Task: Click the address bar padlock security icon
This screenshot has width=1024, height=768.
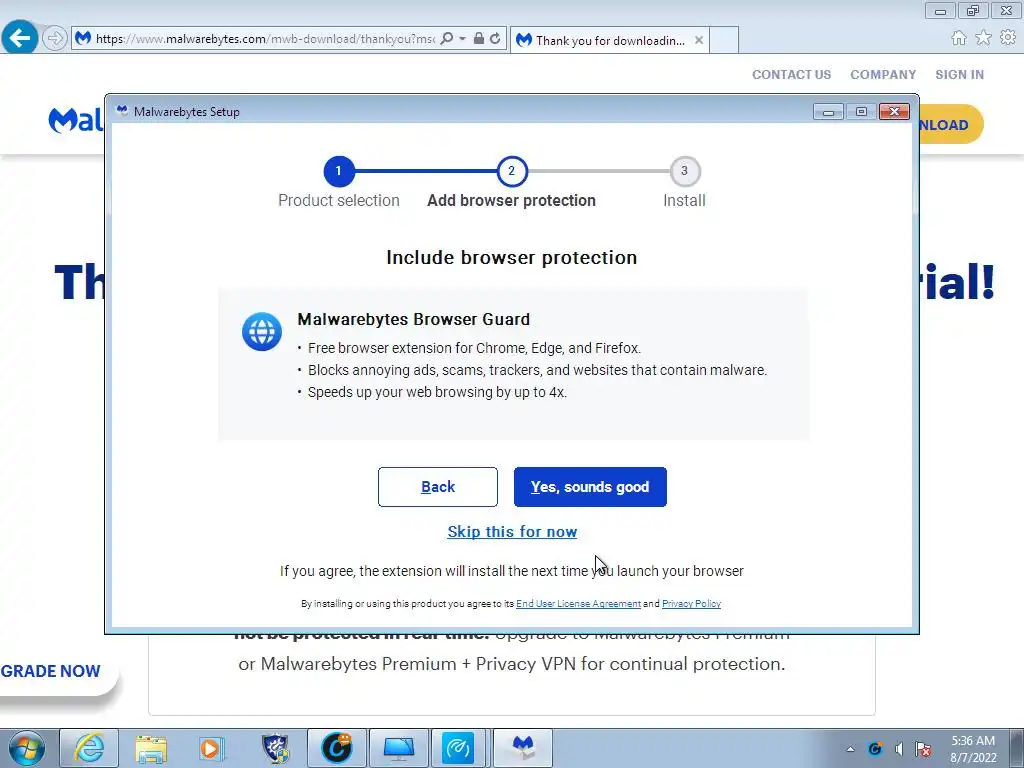Action: pyautogui.click(x=479, y=39)
